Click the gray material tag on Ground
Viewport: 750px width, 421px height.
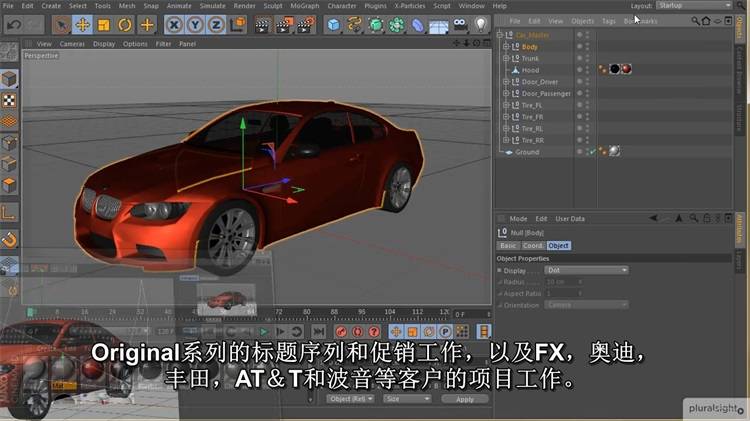[x=615, y=151]
